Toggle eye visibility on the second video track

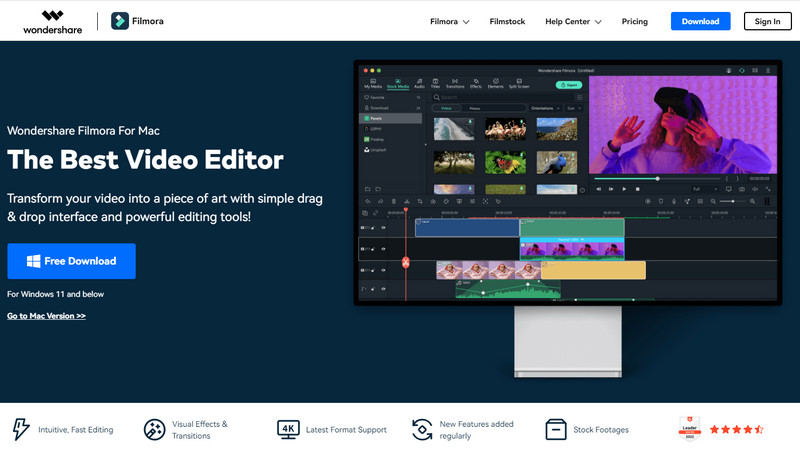click(x=383, y=249)
